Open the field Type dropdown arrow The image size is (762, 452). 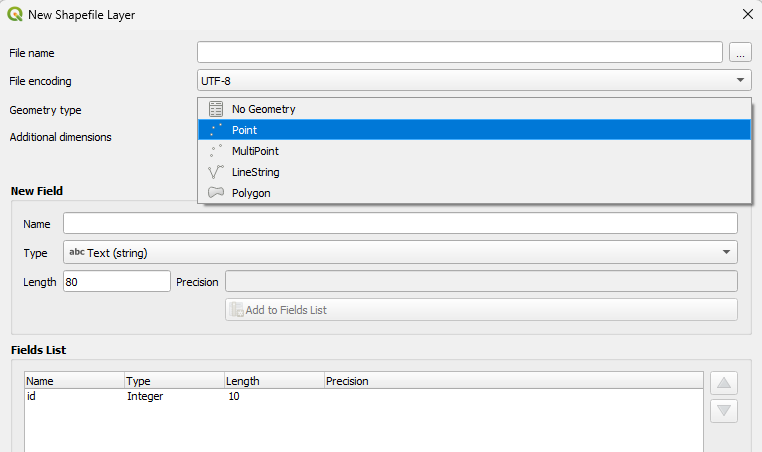726,252
